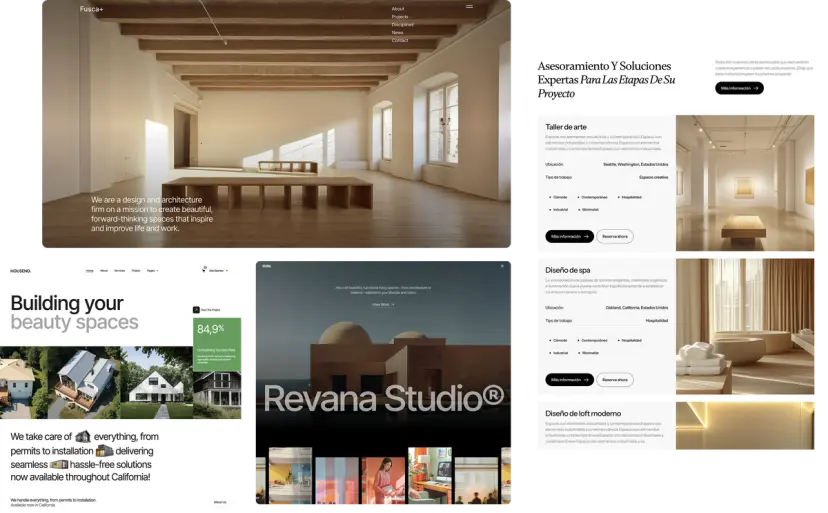Click the Diseño de spa title
828x513 pixels.
click(568, 270)
